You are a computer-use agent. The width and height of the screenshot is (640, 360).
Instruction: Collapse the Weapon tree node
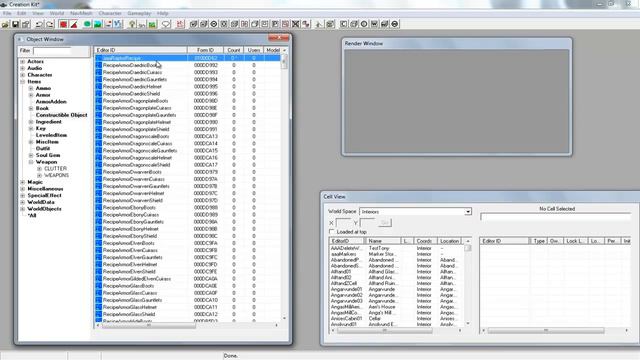(31, 162)
